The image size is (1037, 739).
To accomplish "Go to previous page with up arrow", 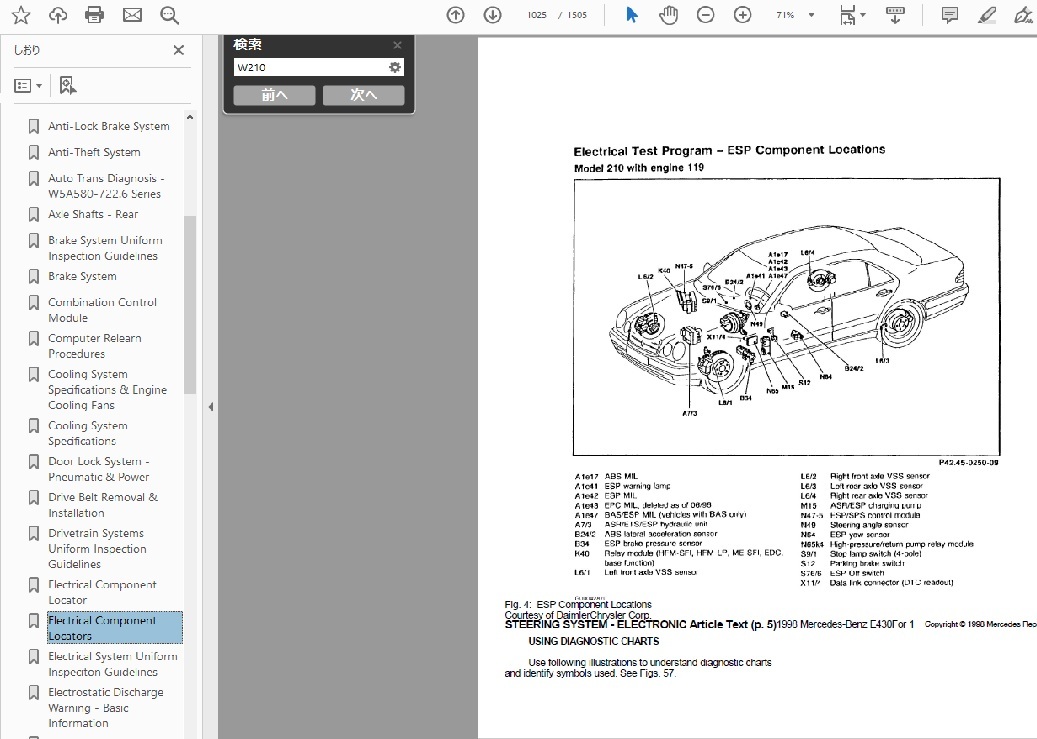I will (x=455, y=15).
